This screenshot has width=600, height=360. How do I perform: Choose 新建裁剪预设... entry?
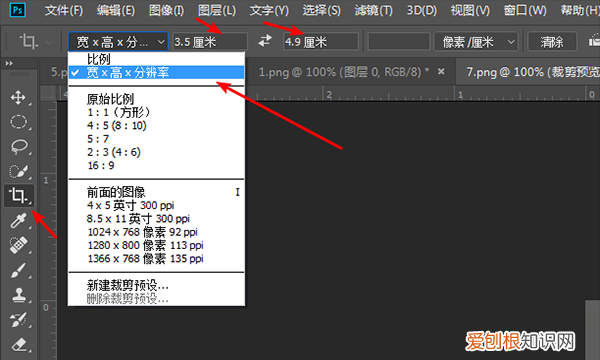(x=156, y=285)
